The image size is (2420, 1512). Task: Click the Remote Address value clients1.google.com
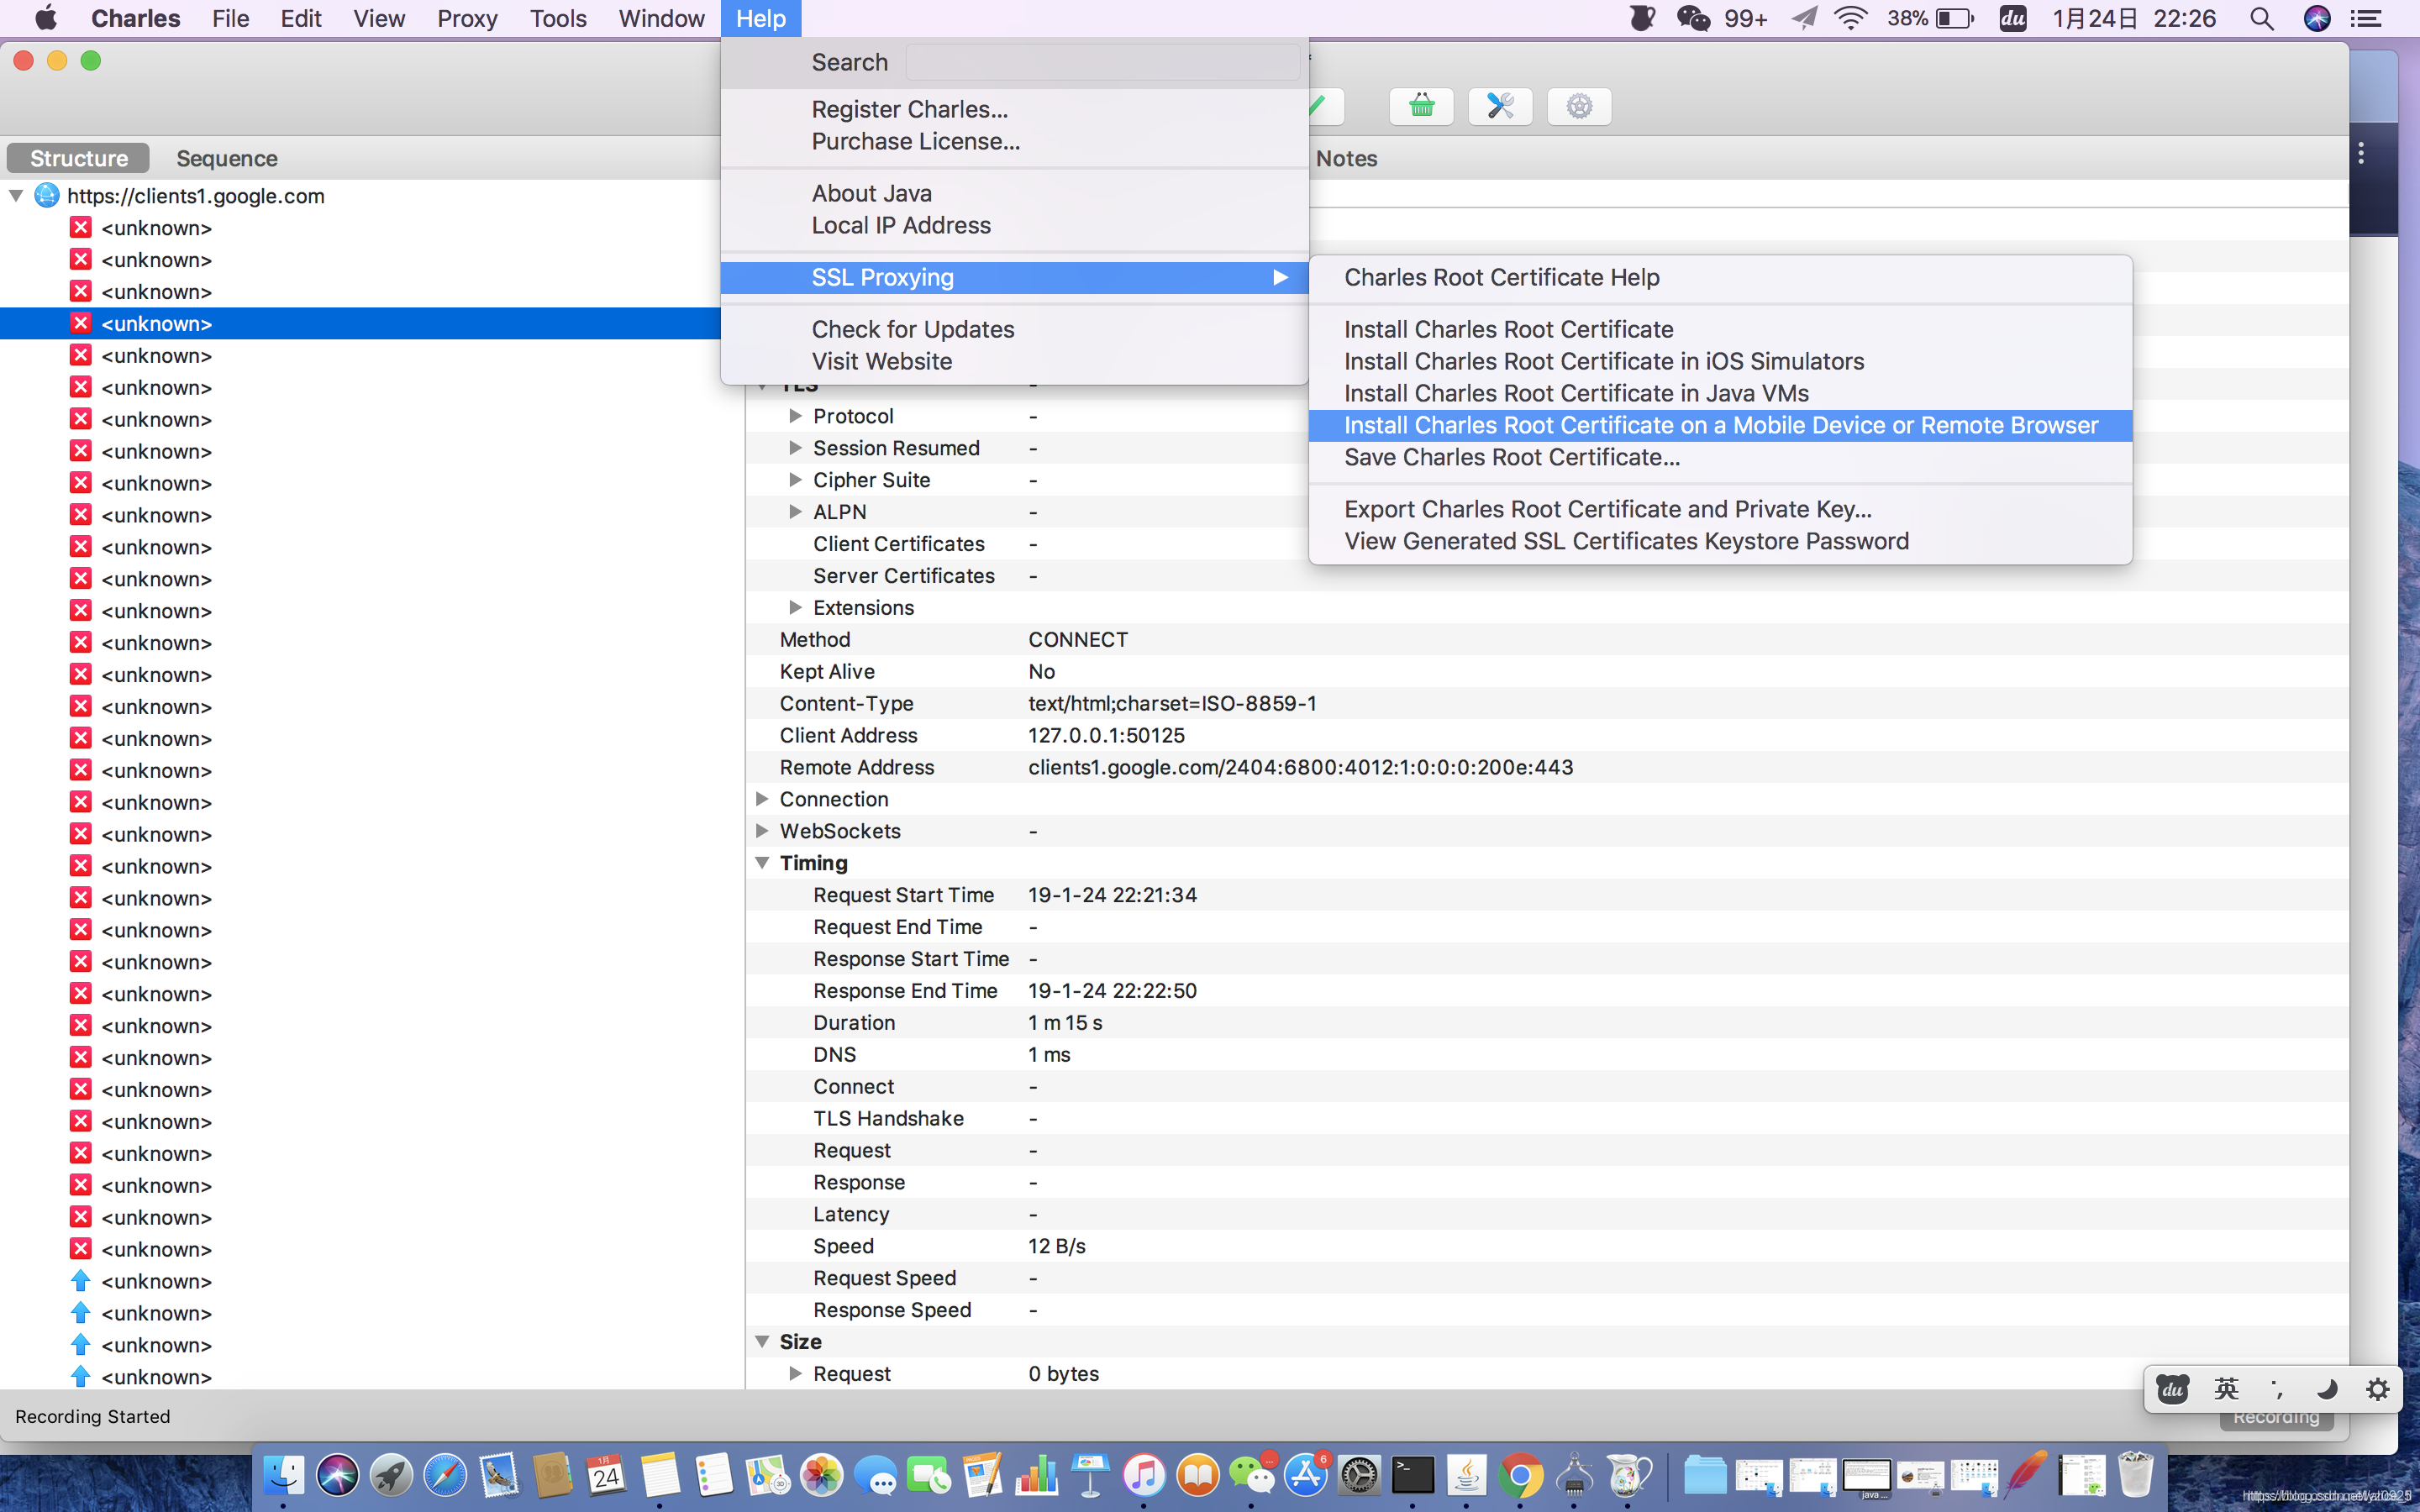click(x=1300, y=767)
